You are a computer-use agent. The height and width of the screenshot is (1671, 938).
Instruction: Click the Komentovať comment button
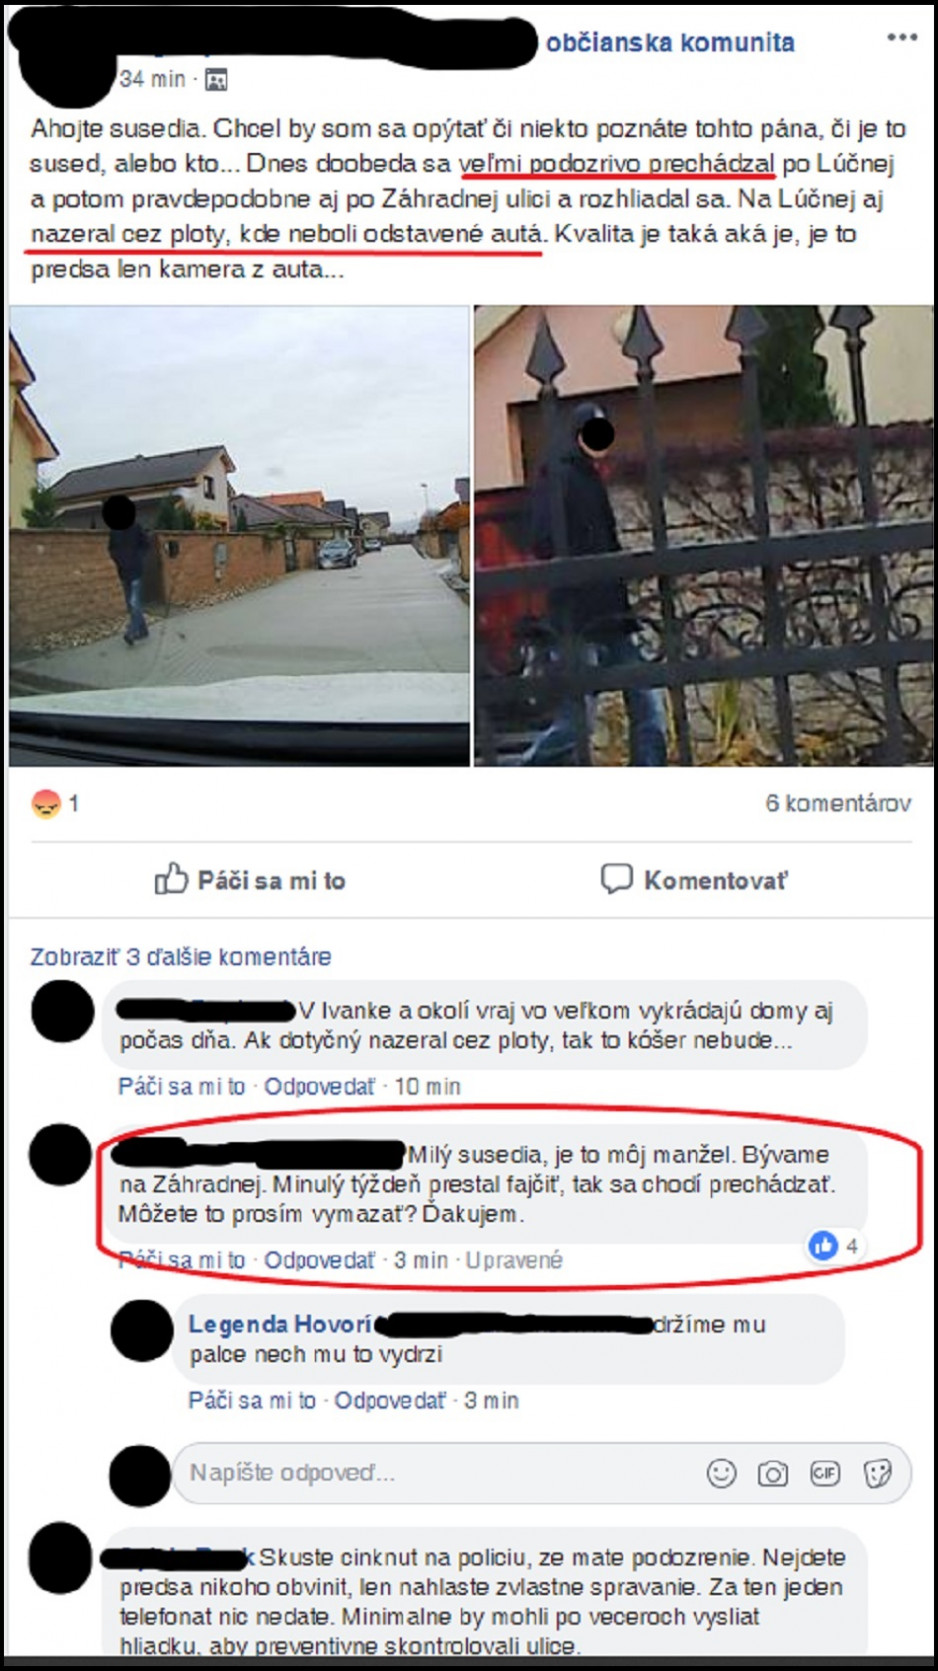[694, 880]
